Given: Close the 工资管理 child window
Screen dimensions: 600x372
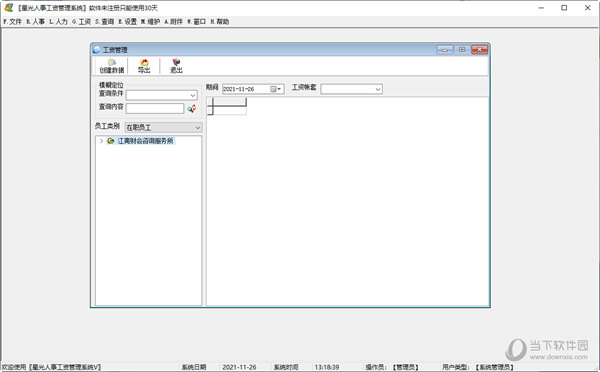Looking at the screenshot, I should point(479,50).
